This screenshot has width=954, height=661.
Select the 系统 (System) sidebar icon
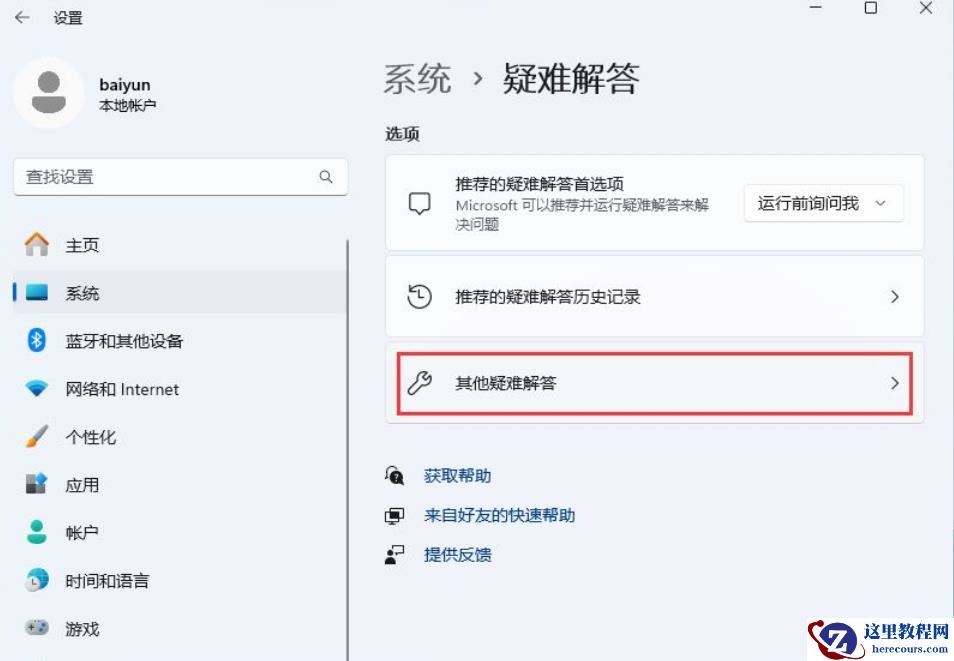[x=34, y=293]
